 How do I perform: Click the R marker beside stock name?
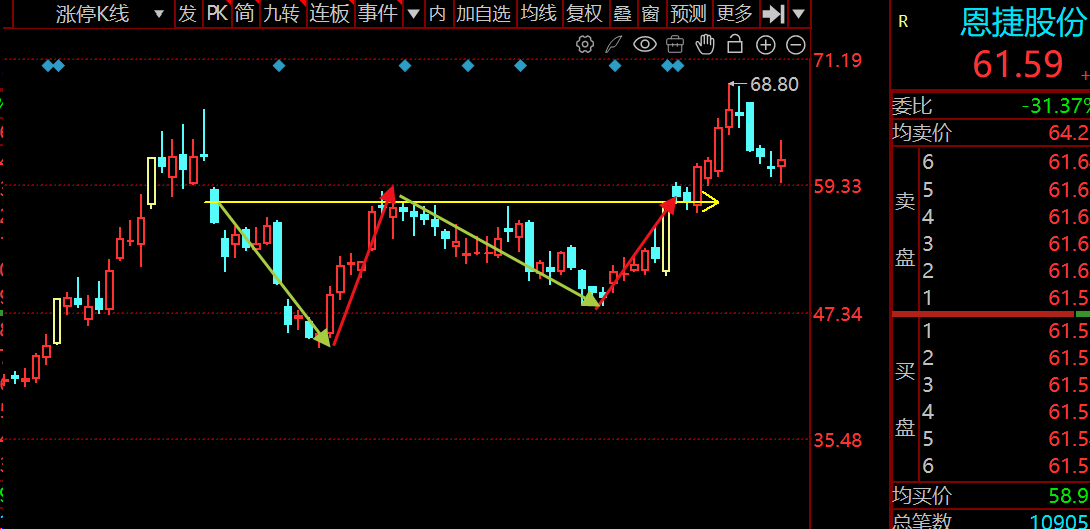903,21
